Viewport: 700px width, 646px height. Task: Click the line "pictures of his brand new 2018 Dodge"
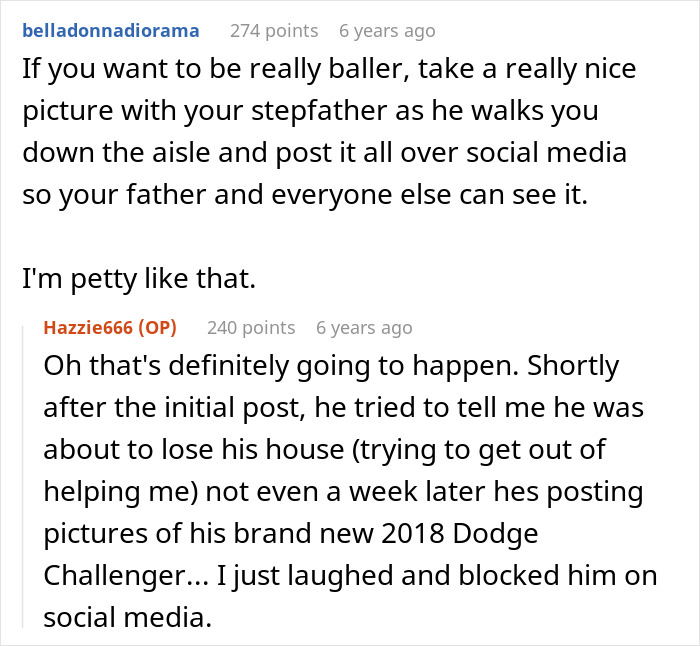[x=291, y=534]
